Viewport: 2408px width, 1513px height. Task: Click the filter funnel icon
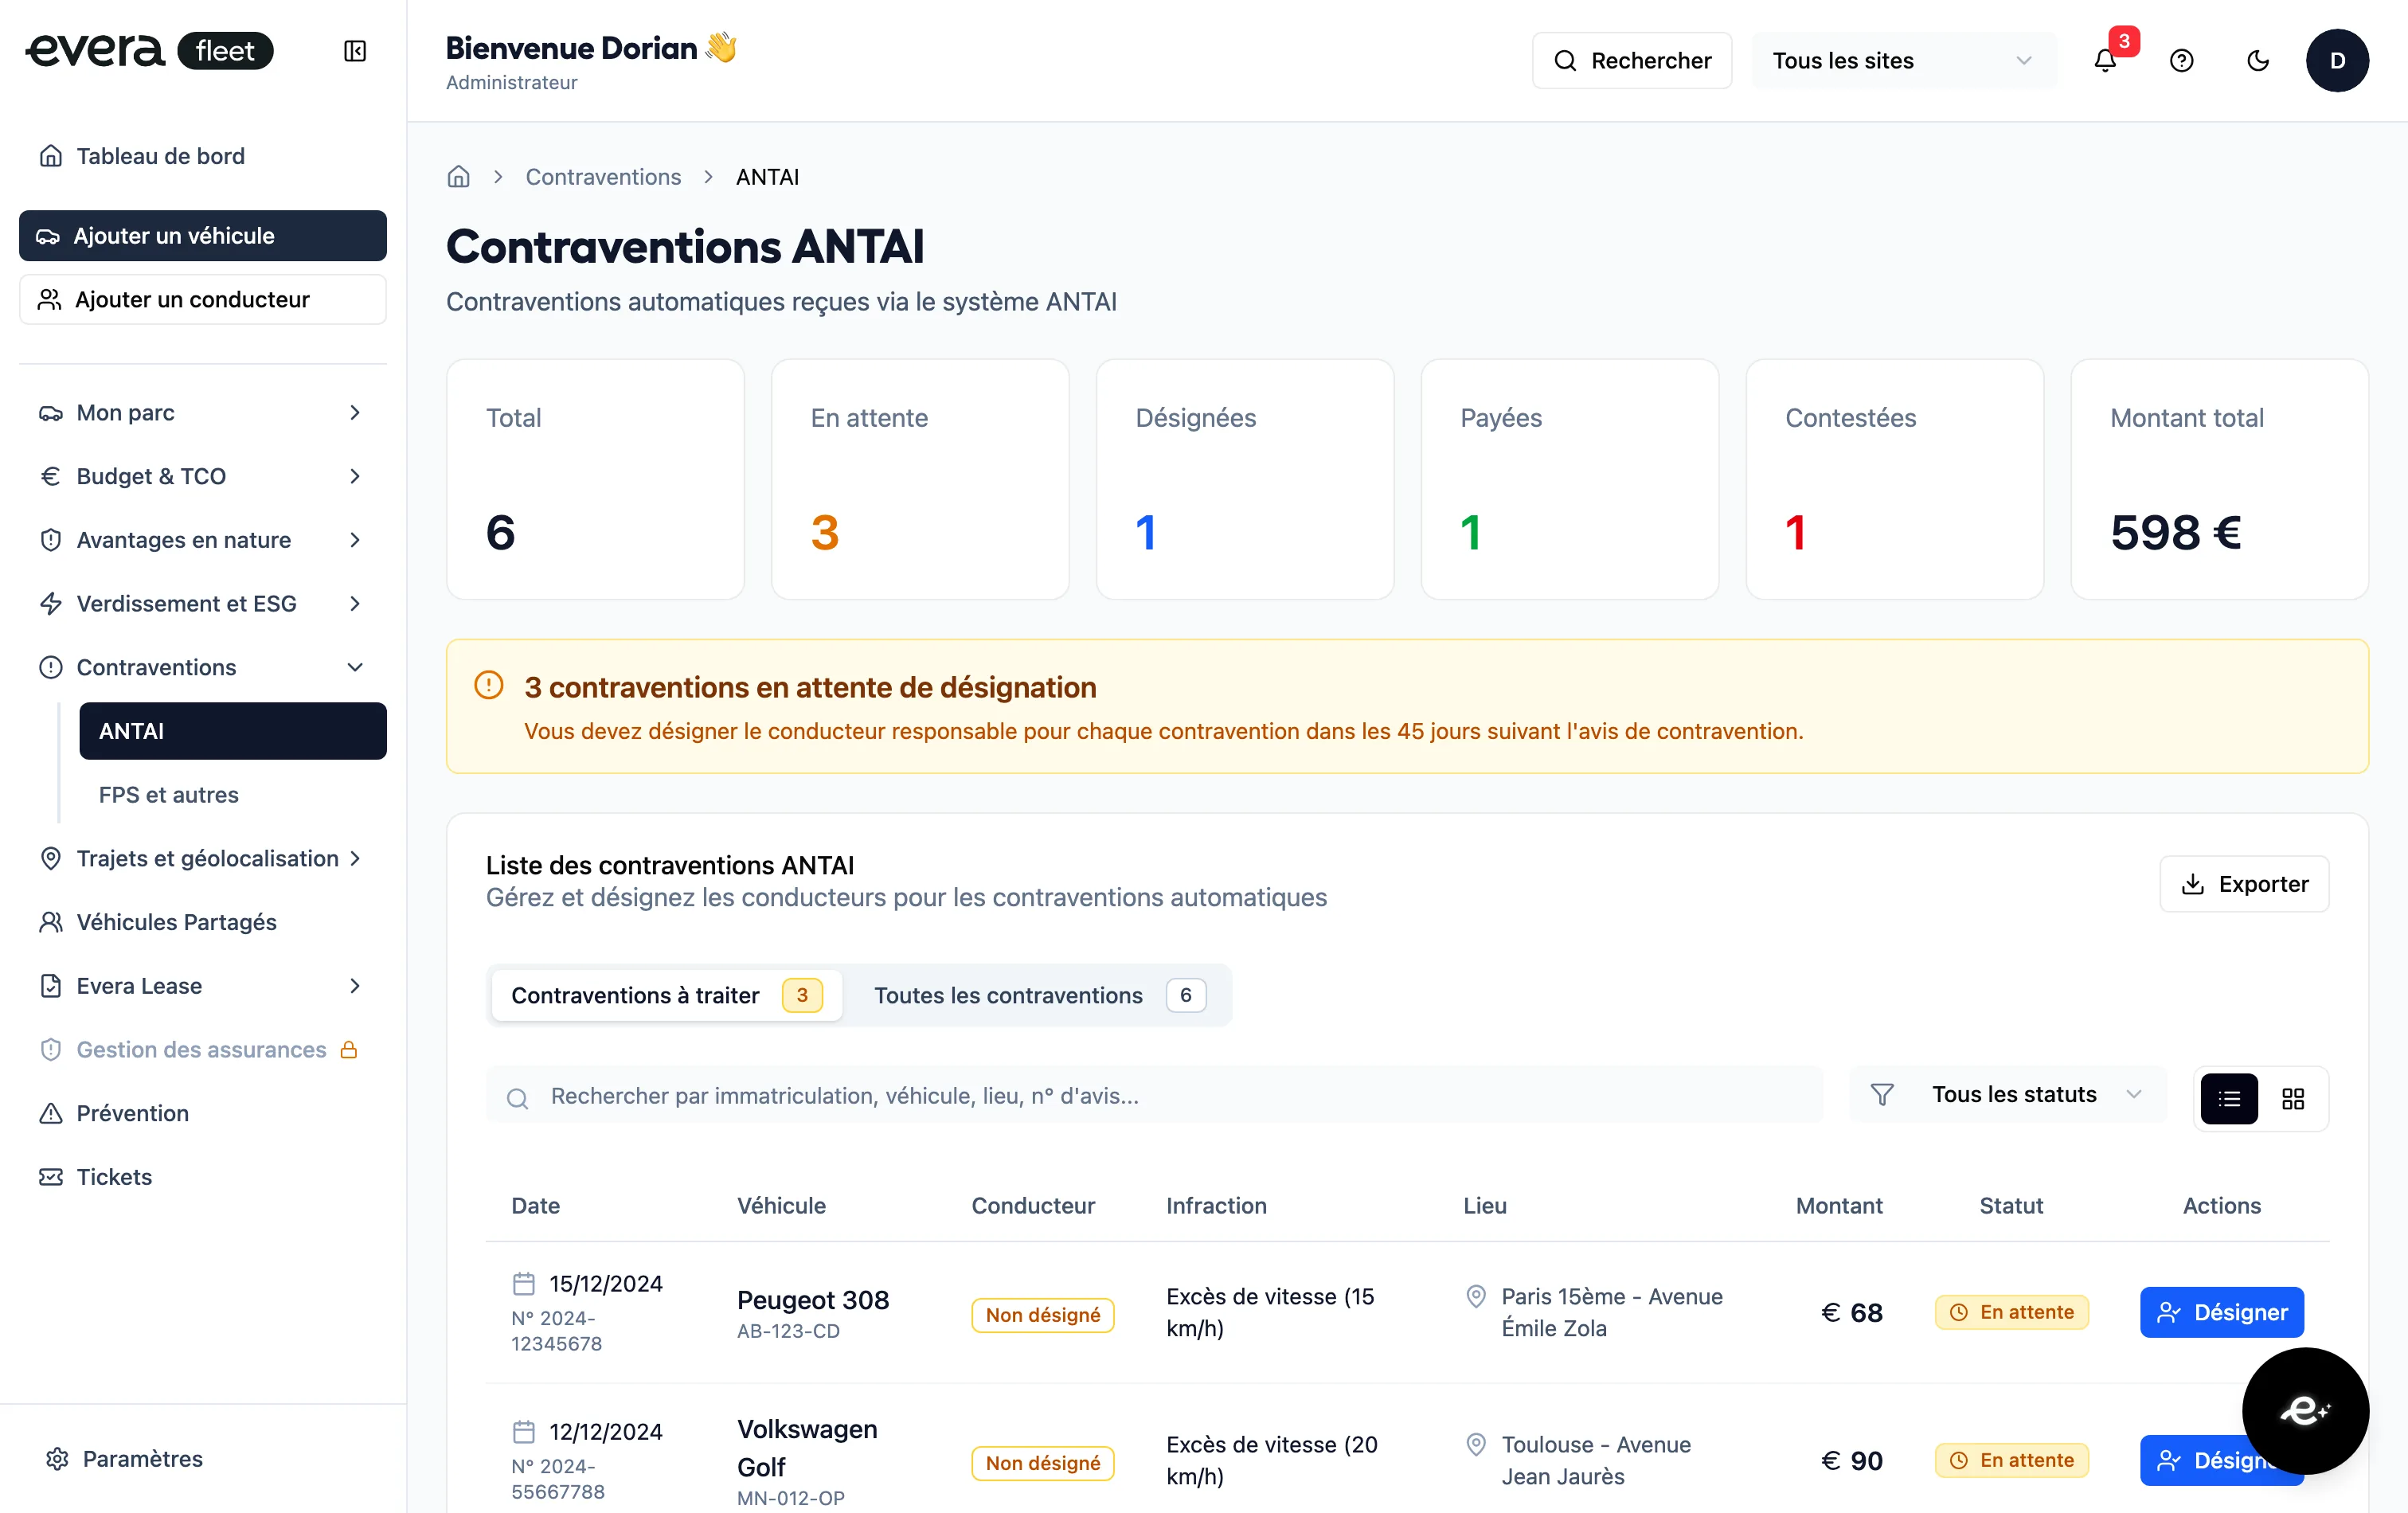[x=1882, y=1095]
